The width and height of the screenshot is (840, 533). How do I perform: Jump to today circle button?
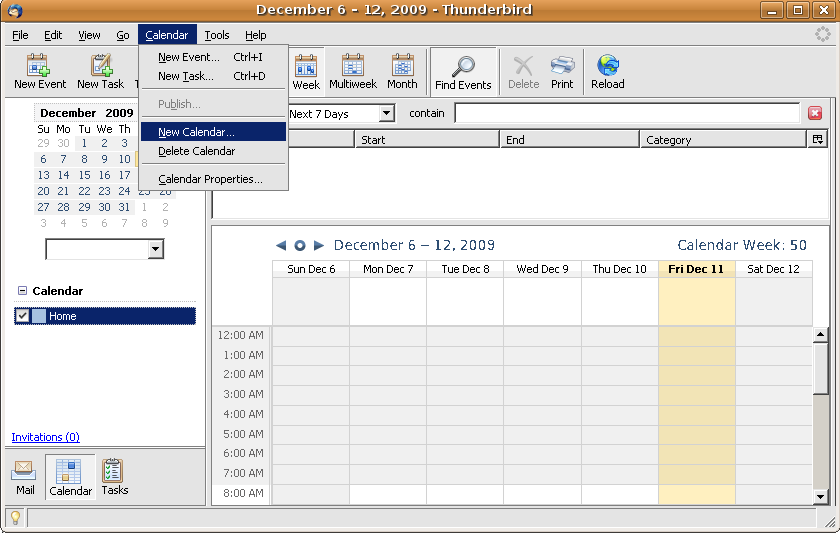300,245
